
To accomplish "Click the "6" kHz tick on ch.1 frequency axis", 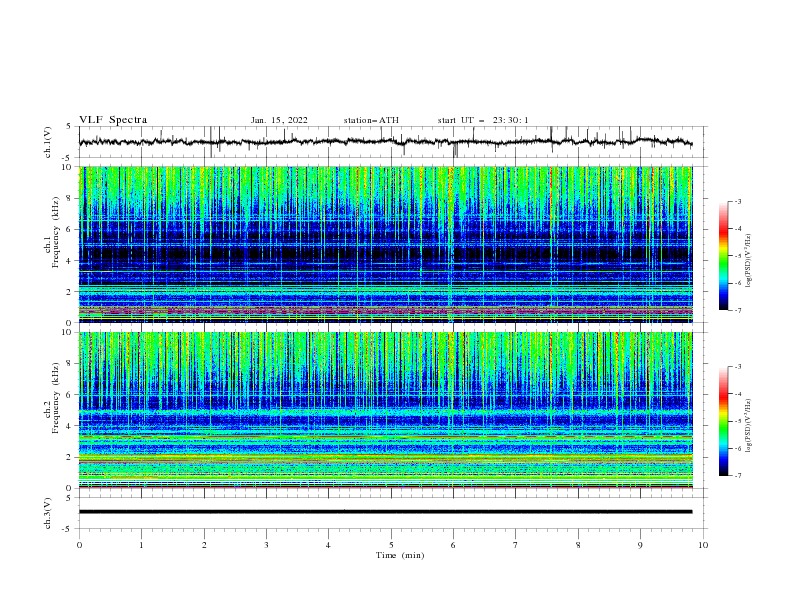I will pos(70,229).
